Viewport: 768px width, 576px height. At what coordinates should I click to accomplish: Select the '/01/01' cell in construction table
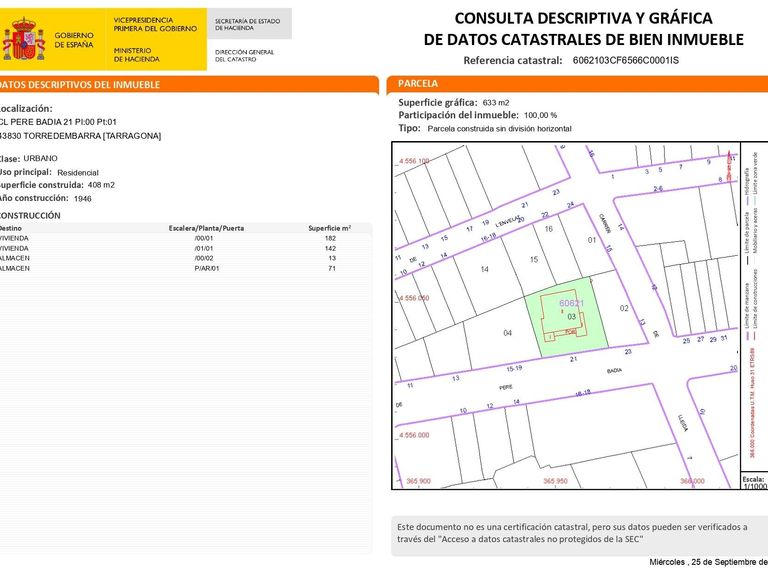click(x=204, y=248)
